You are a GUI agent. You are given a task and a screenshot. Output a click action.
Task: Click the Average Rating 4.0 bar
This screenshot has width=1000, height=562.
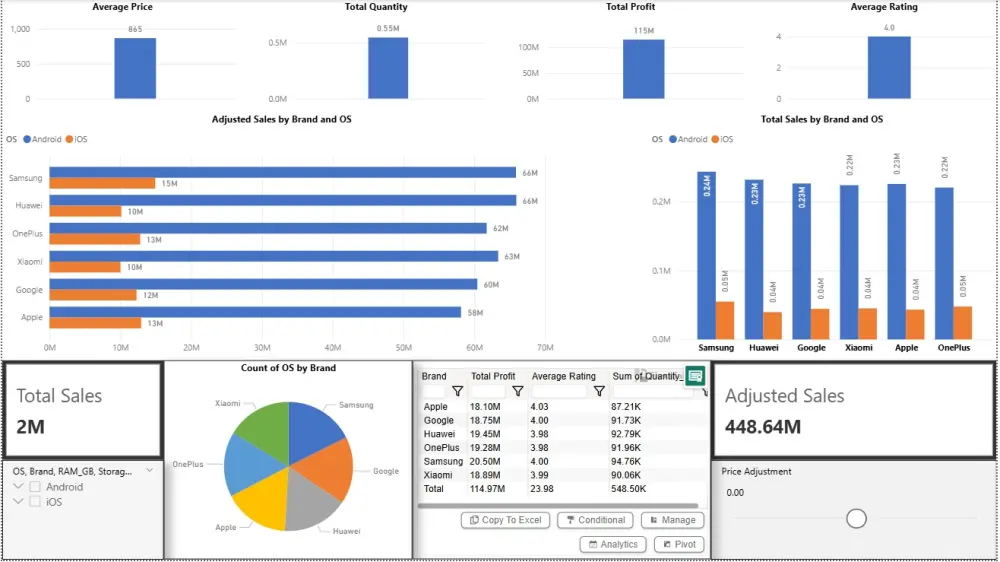coord(889,68)
